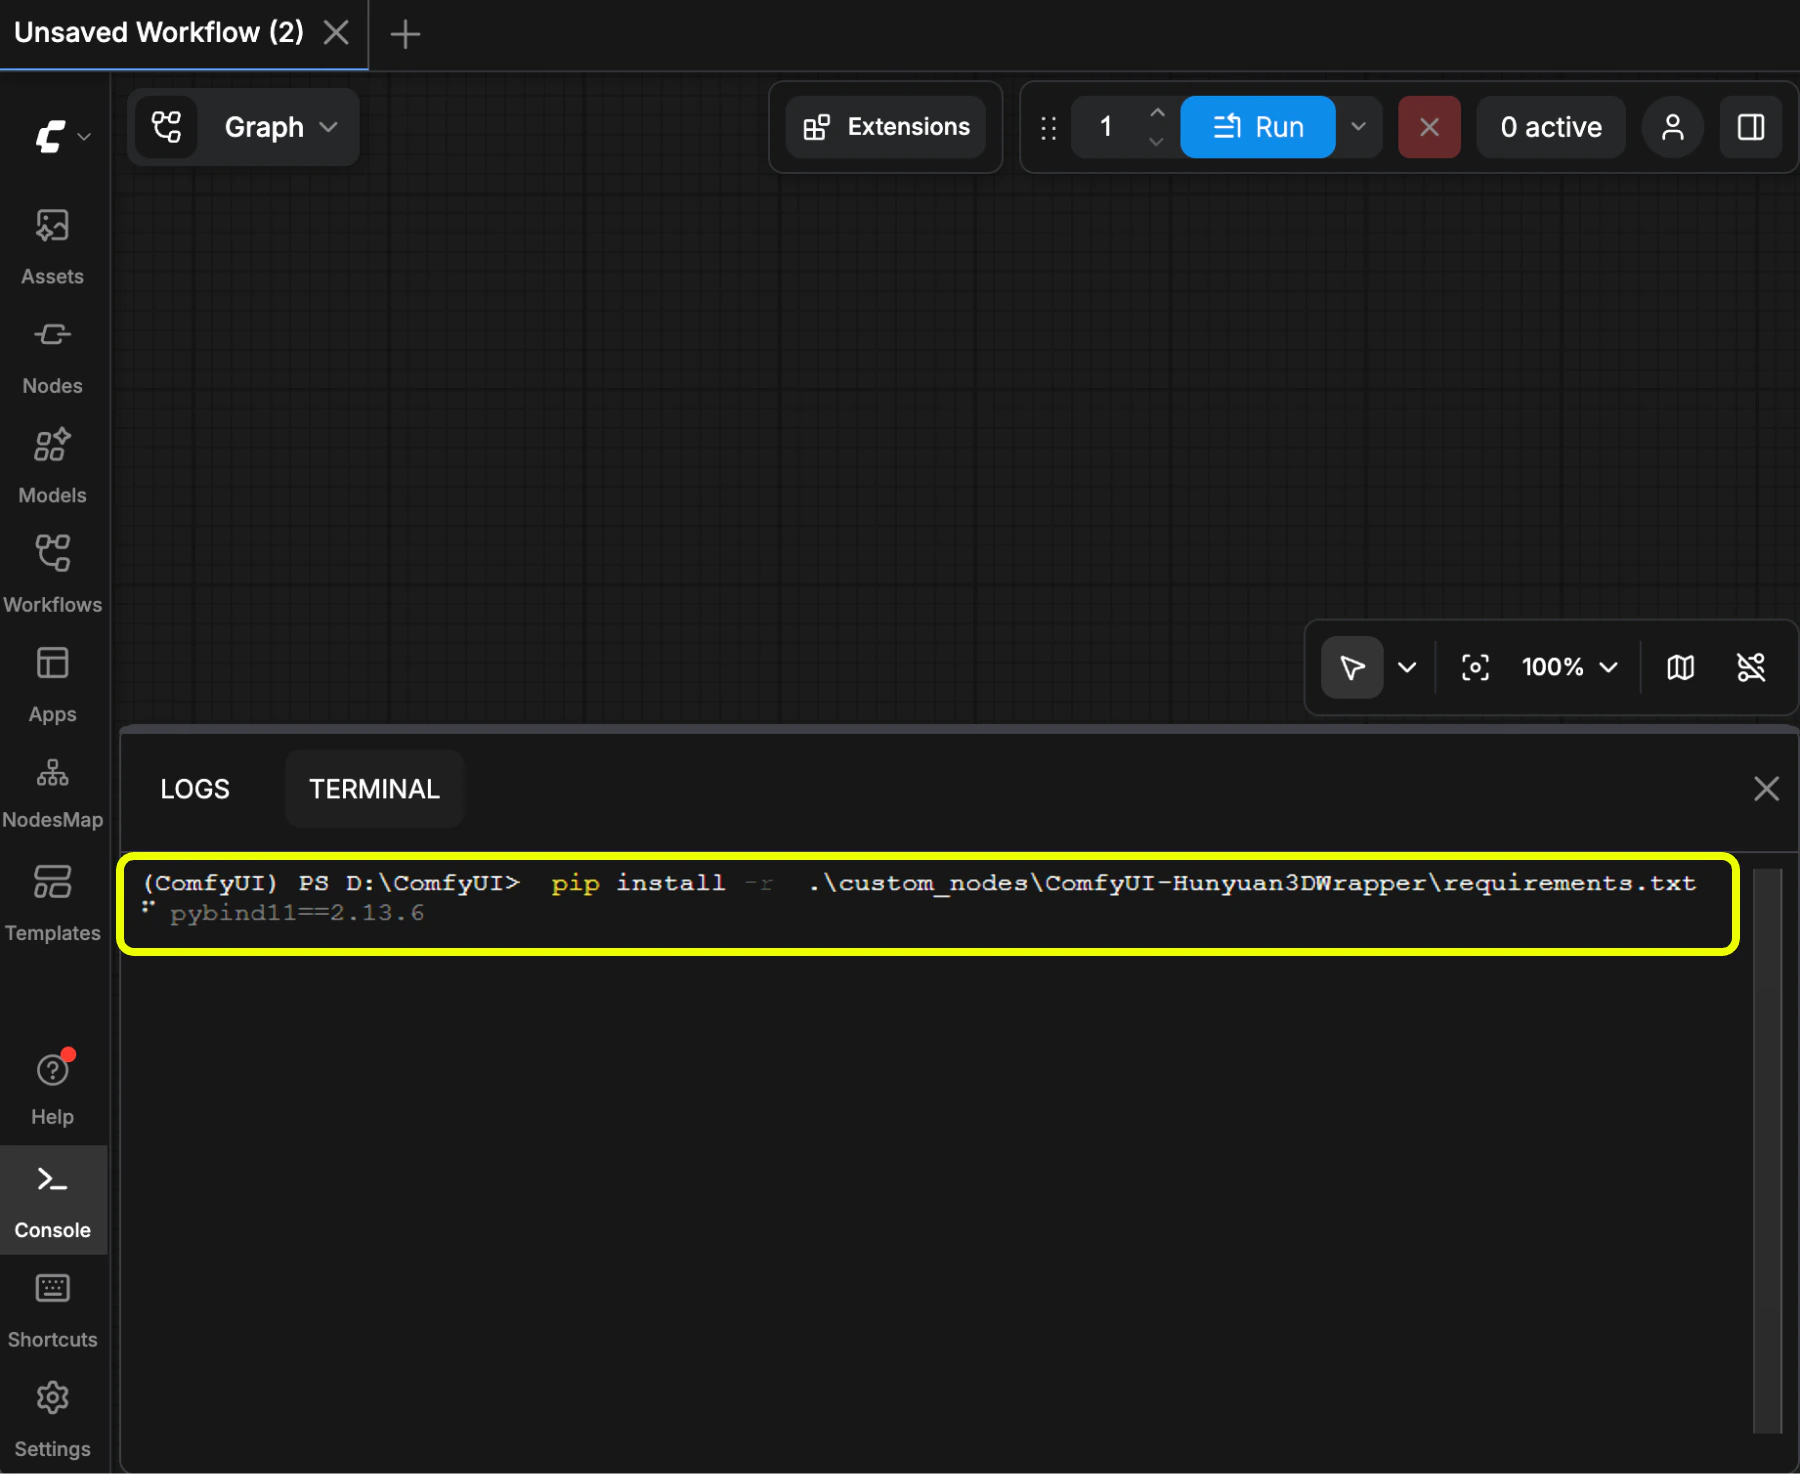The width and height of the screenshot is (1800, 1474).
Task: Switch to the LOGS tab
Action: pos(195,788)
